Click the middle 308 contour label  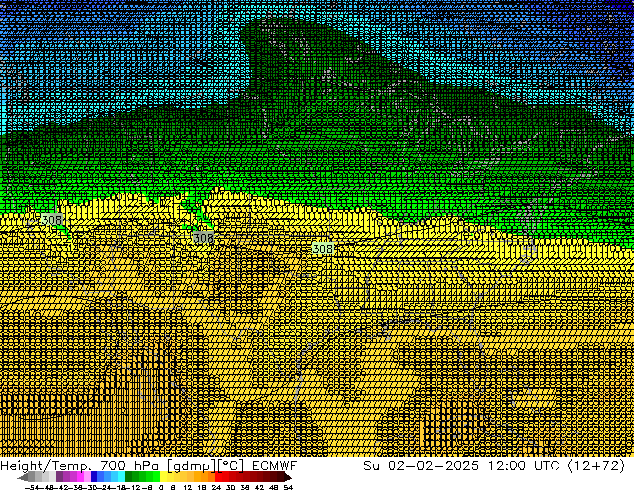pyautogui.click(x=203, y=239)
